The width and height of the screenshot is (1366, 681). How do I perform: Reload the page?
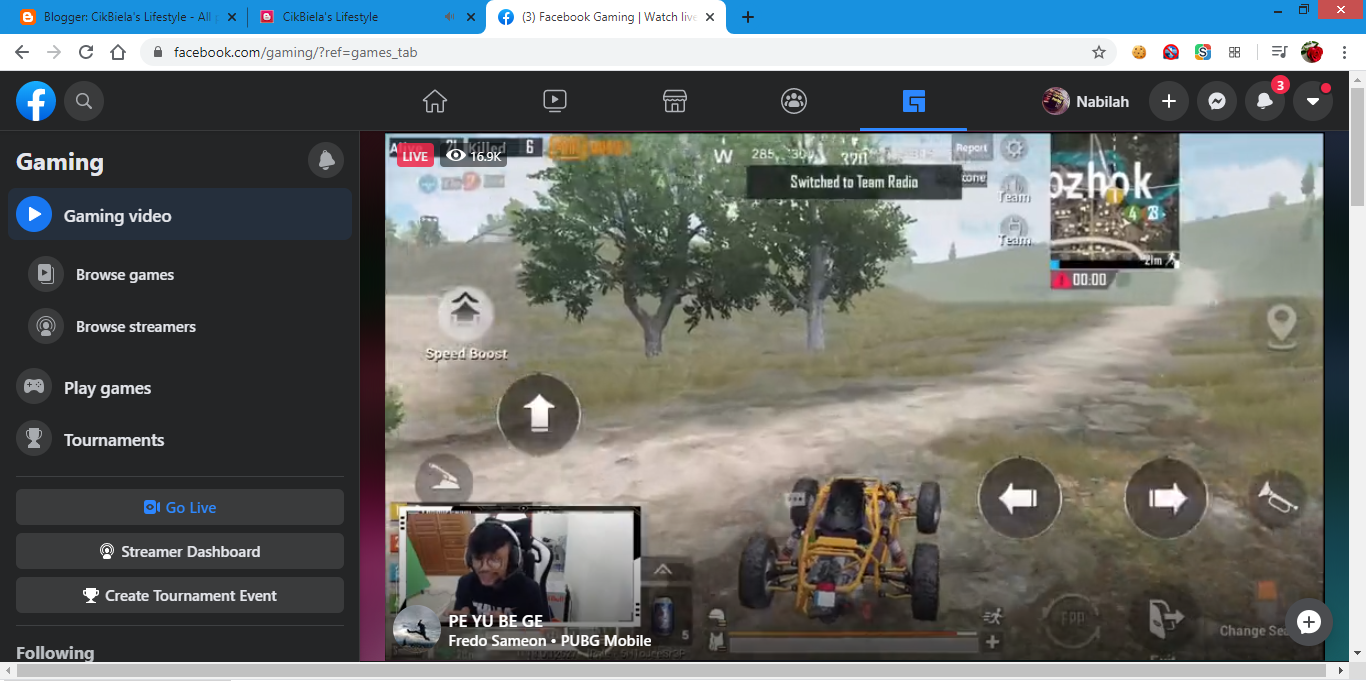coord(86,52)
